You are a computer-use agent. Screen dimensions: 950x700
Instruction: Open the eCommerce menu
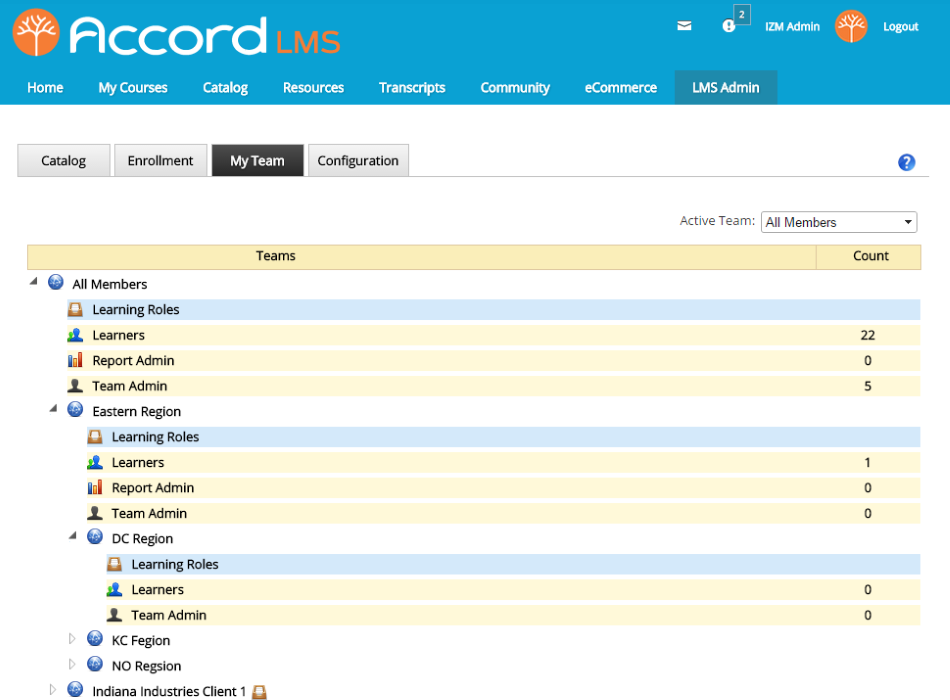click(x=621, y=88)
